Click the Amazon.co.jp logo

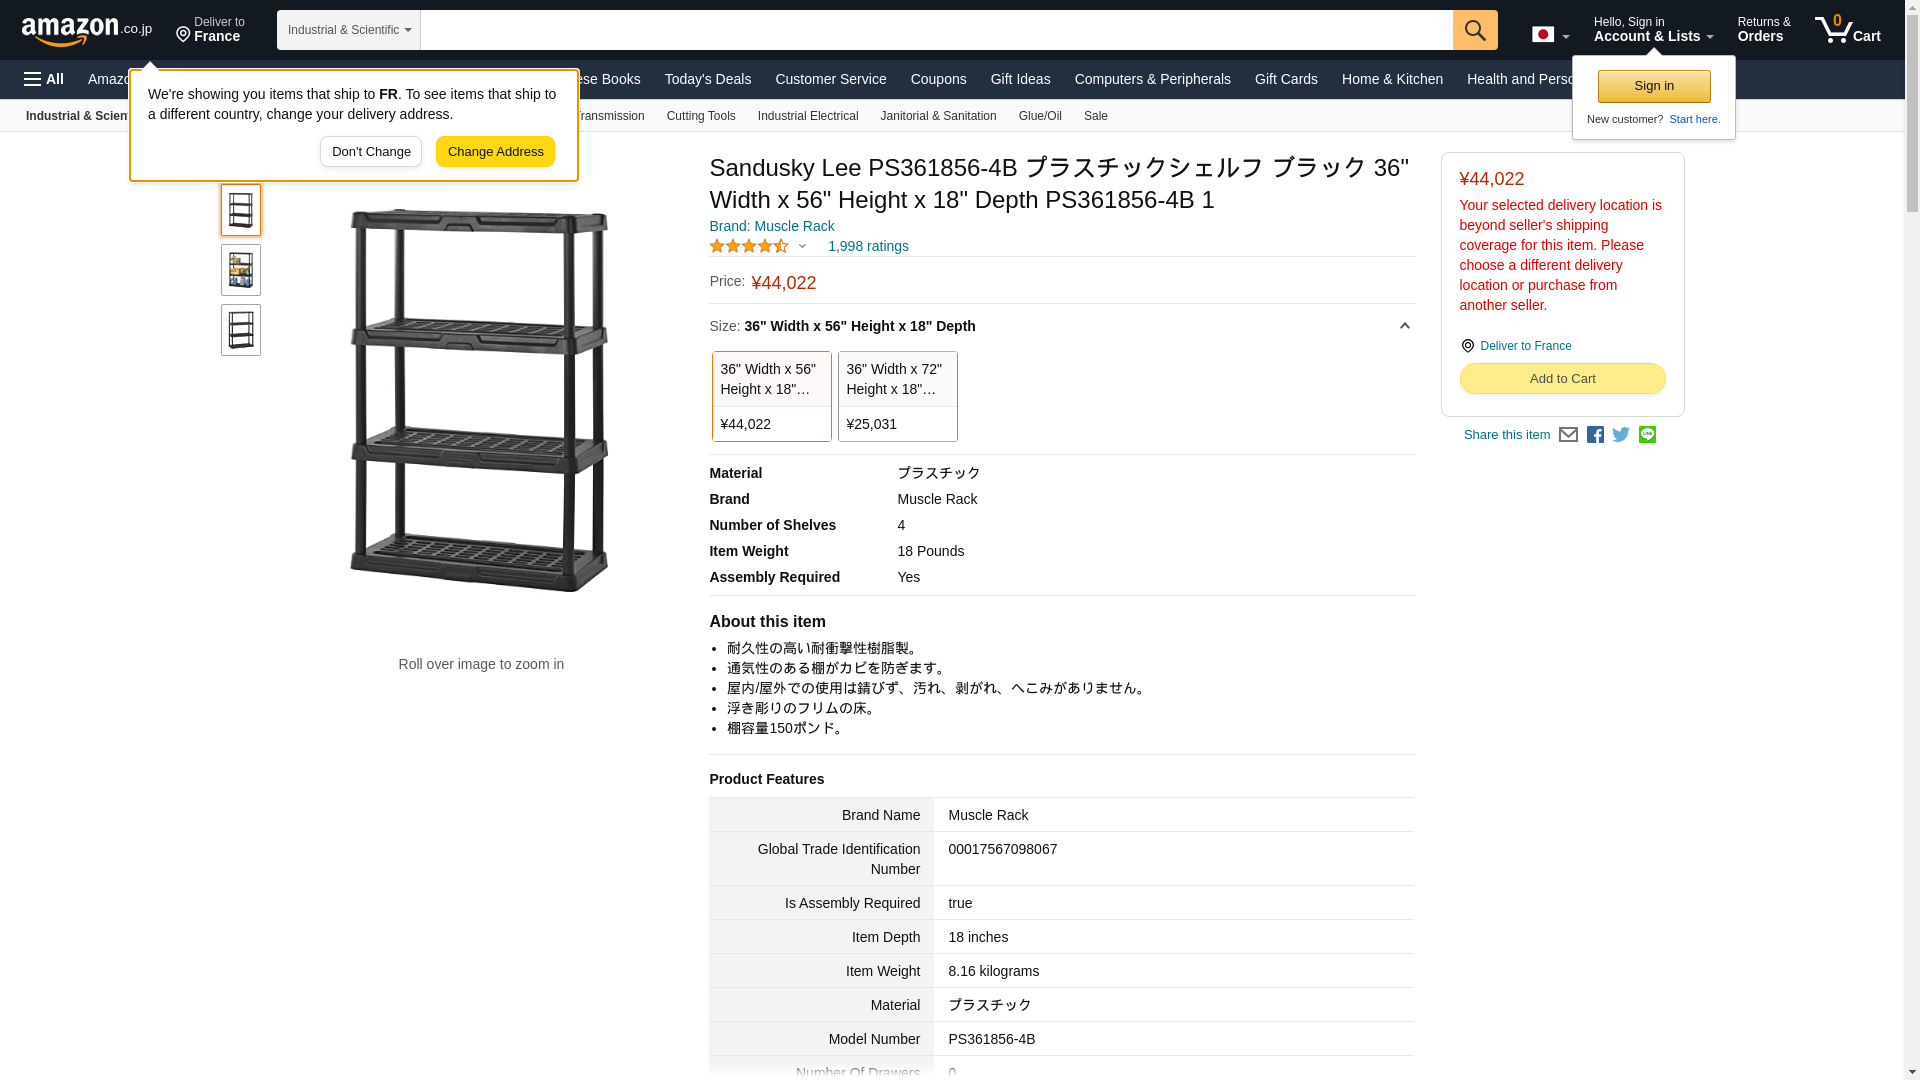[87, 30]
